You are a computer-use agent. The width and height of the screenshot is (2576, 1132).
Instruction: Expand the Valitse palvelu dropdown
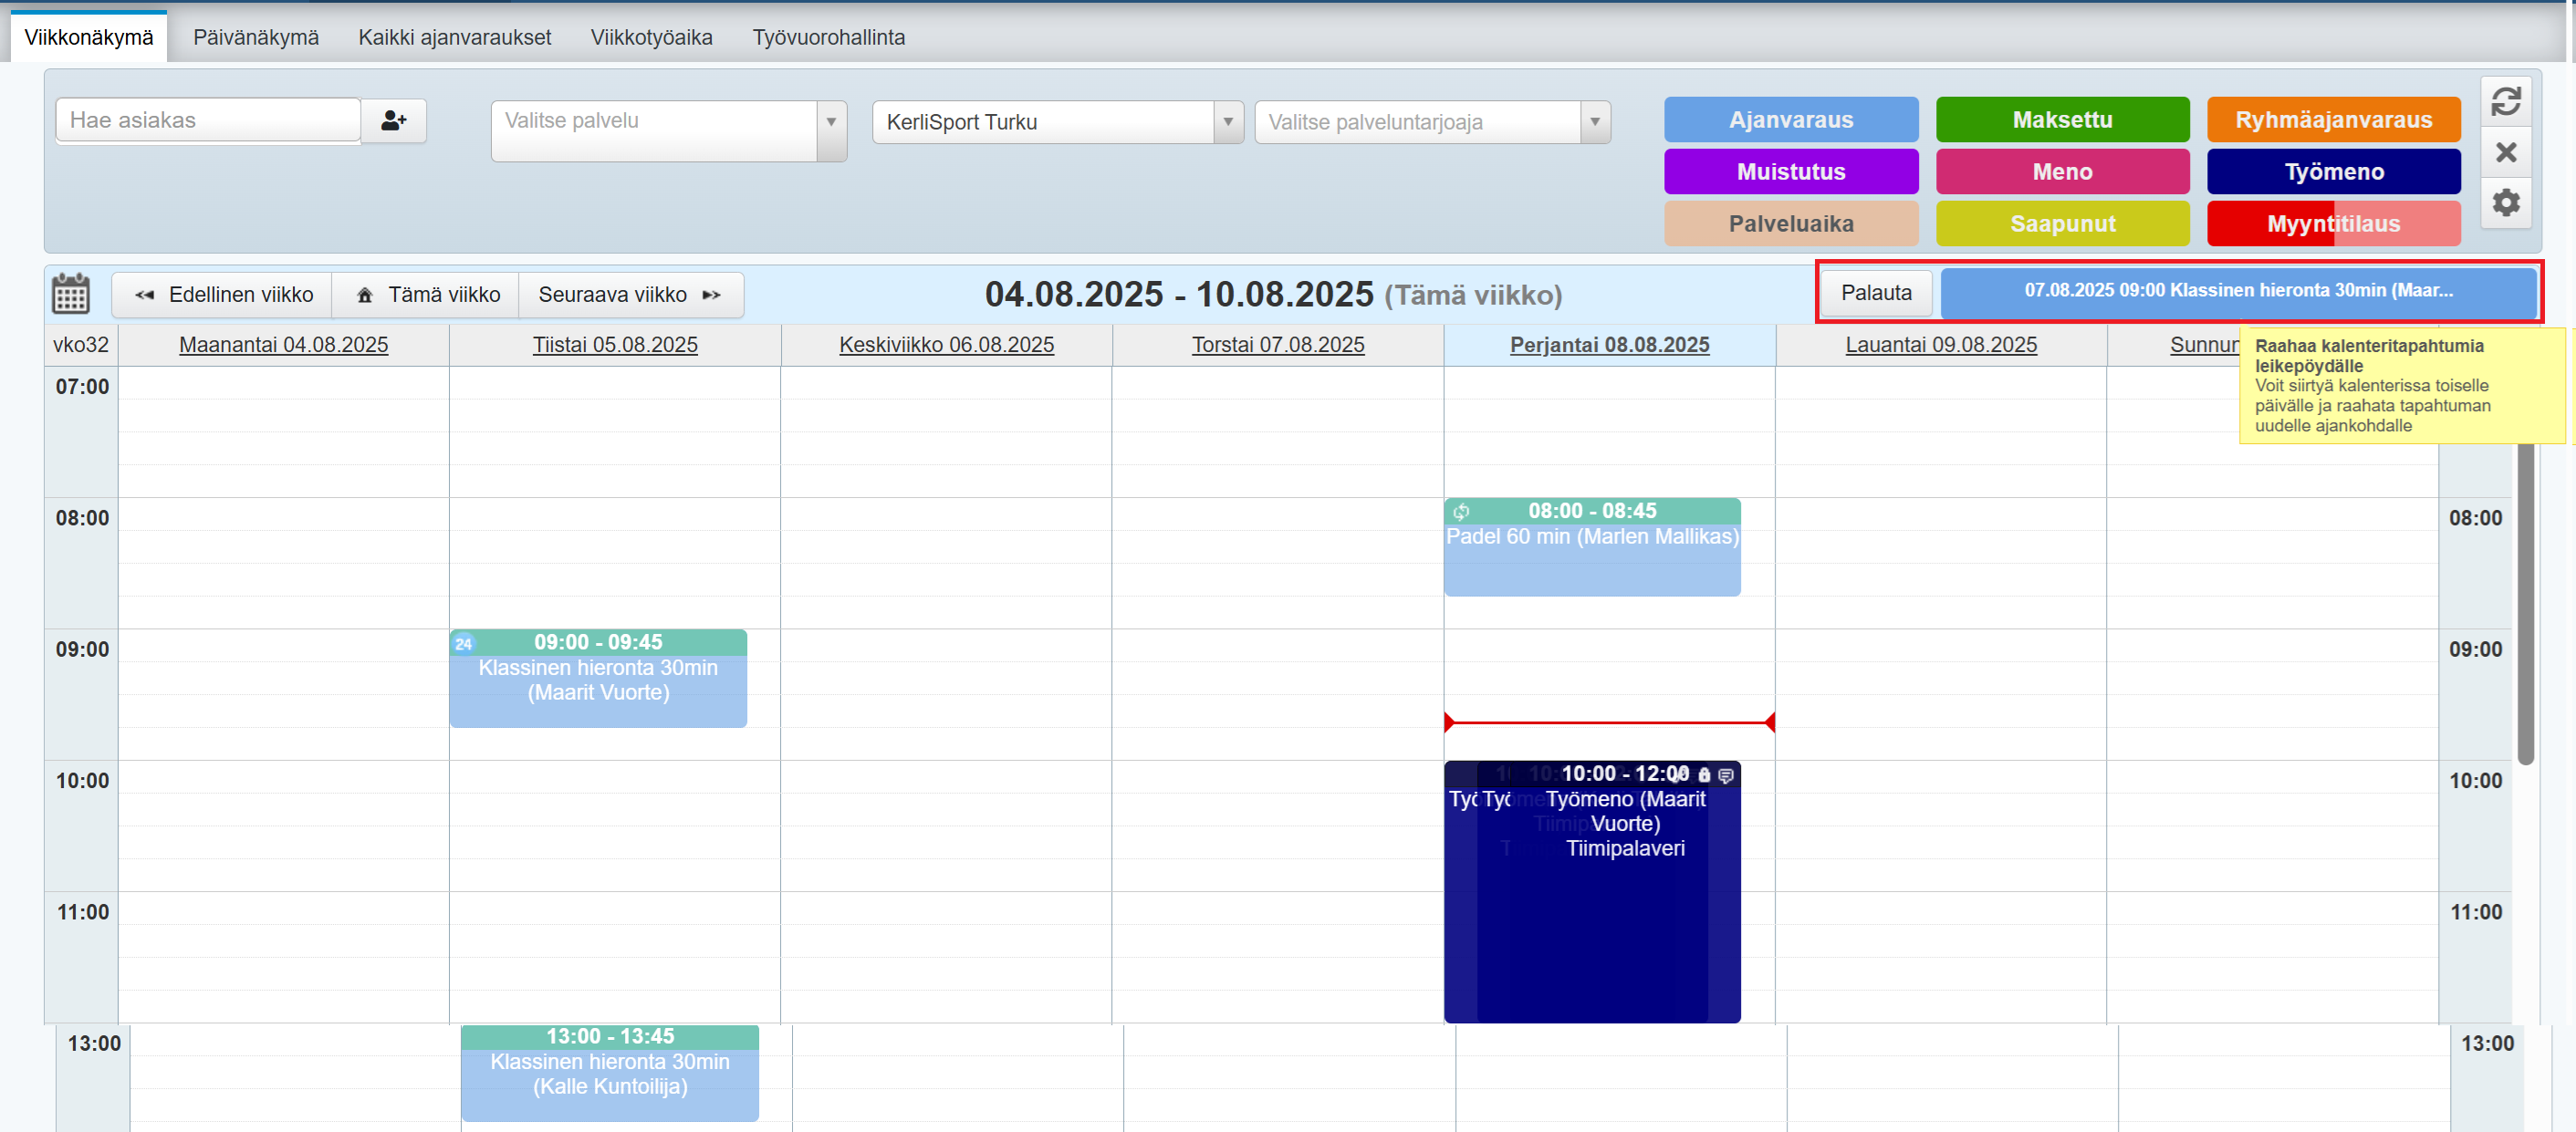pos(830,122)
